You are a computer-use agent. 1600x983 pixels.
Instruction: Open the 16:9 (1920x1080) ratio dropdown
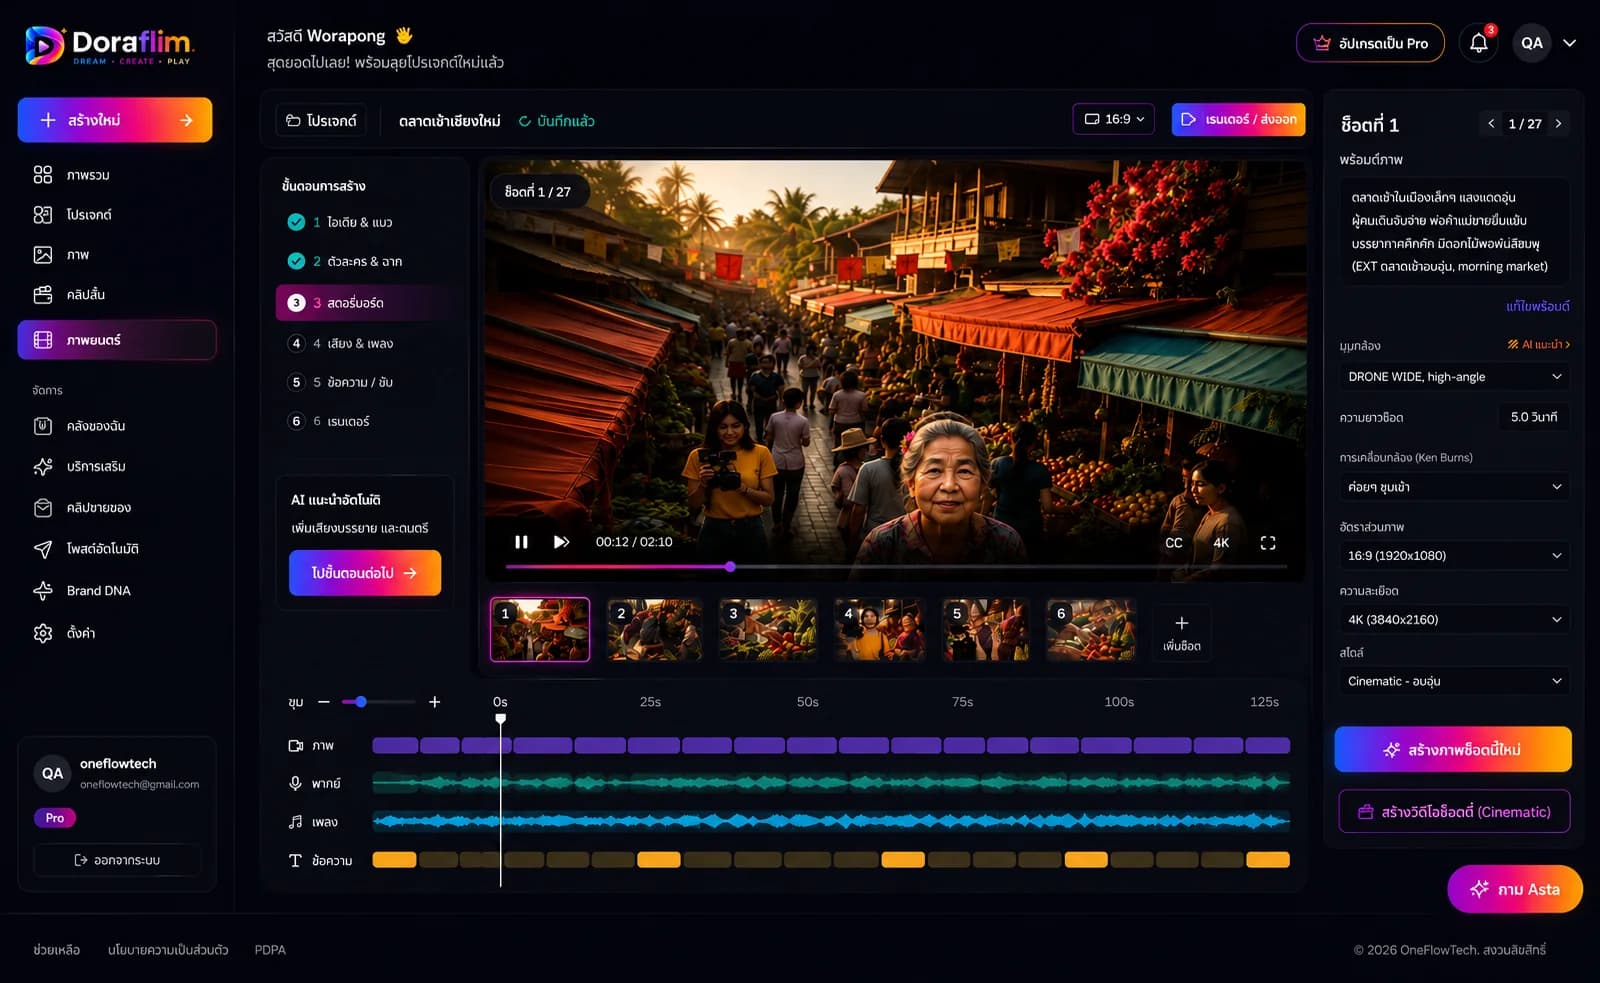pyautogui.click(x=1454, y=556)
